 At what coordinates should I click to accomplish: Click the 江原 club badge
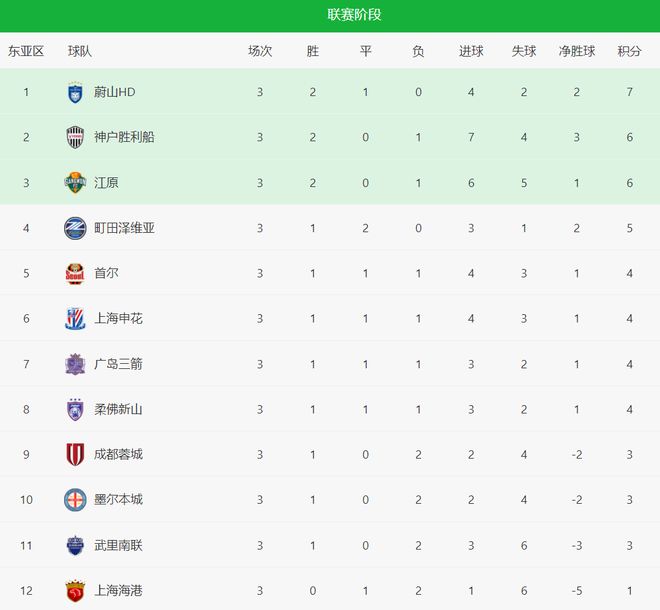[75, 182]
